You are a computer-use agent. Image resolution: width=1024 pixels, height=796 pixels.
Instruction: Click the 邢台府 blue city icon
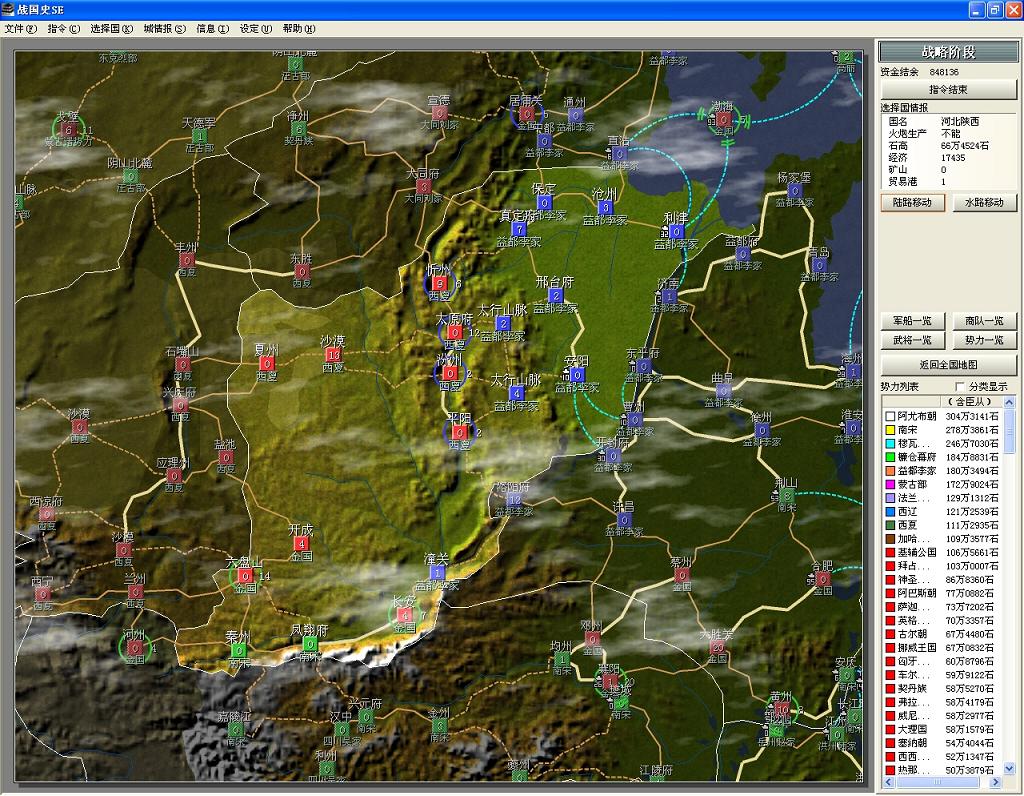coord(556,296)
